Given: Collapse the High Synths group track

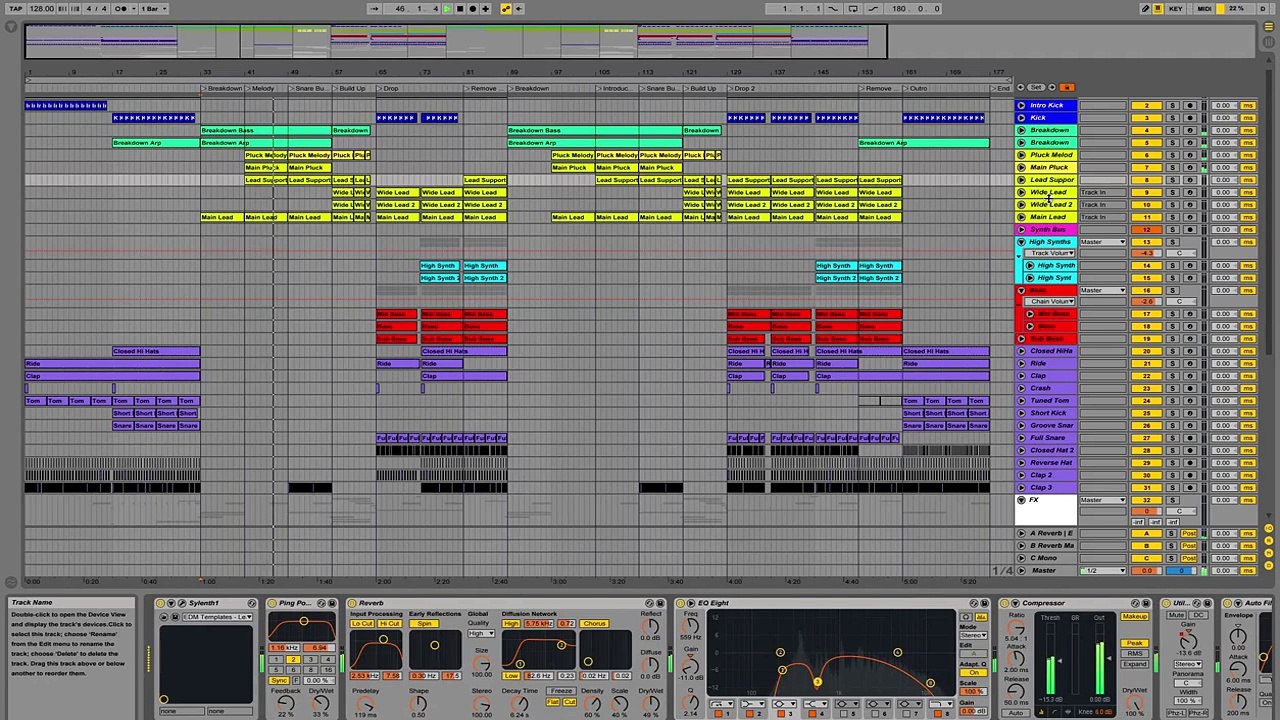Looking at the screenshot, I should click(1021, 242).
